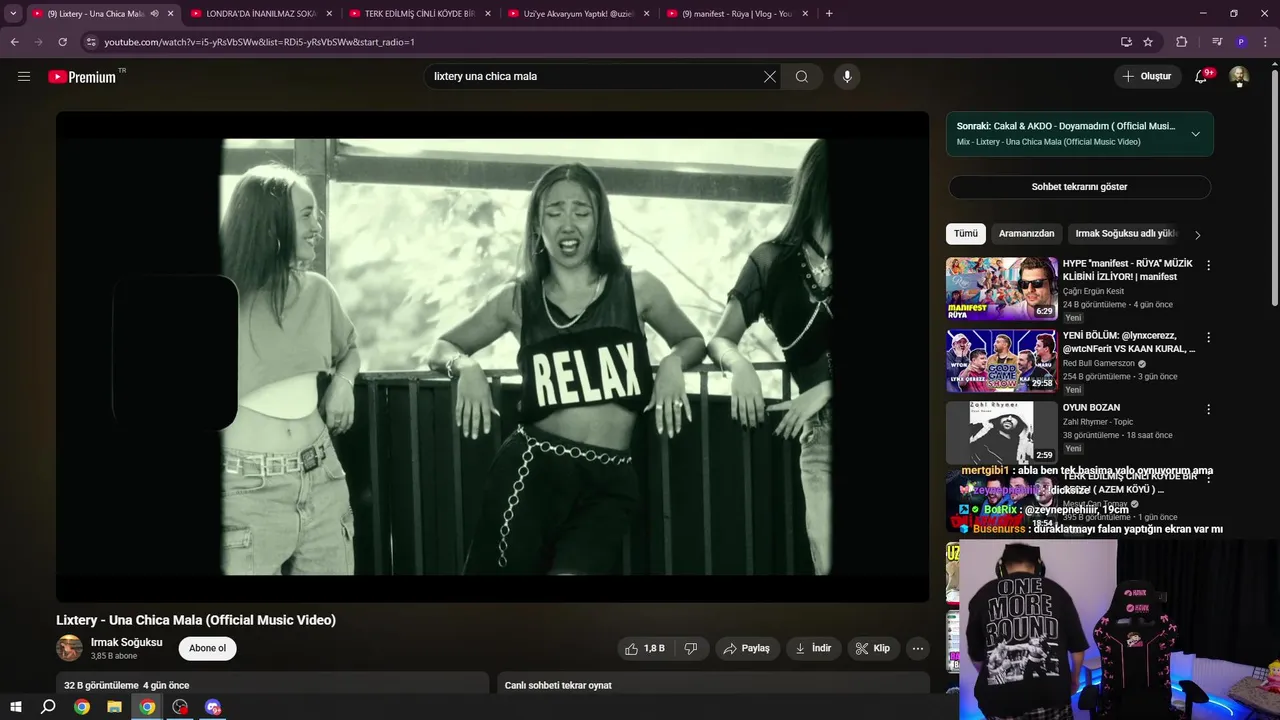Select the Tümü filter chip

click(966, 233)
